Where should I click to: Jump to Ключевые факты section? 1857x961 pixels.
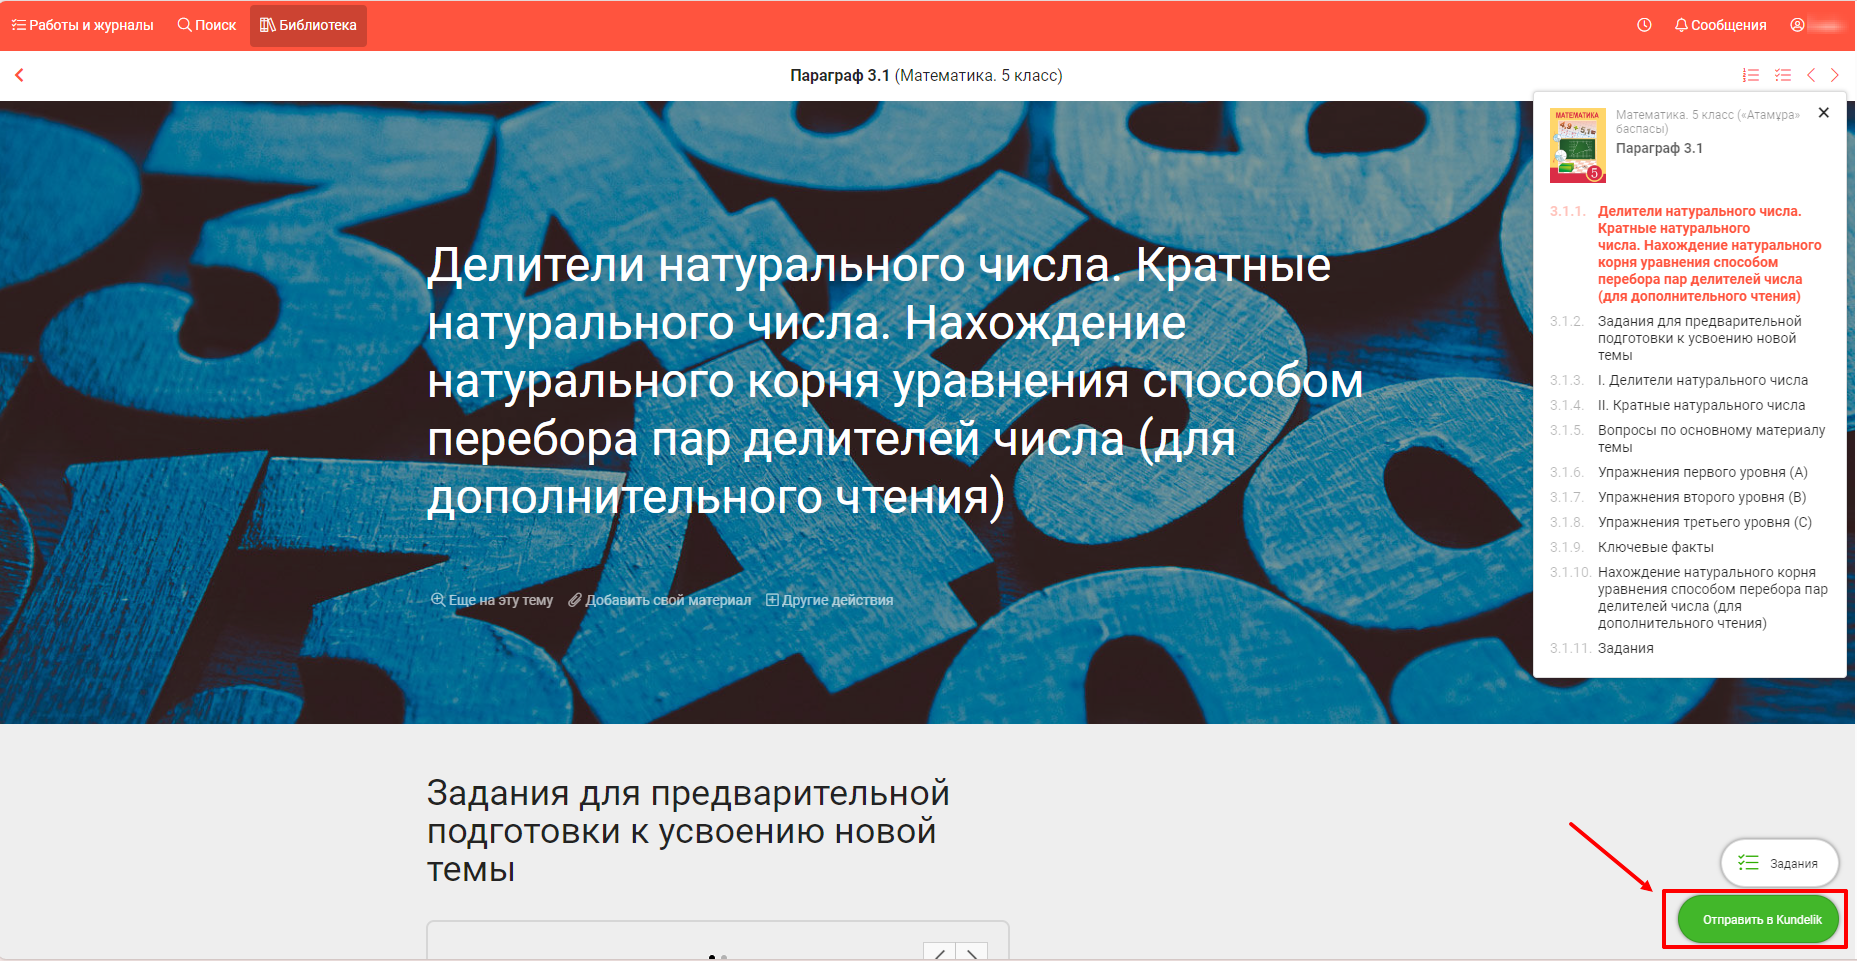[x=1655, y=547]
